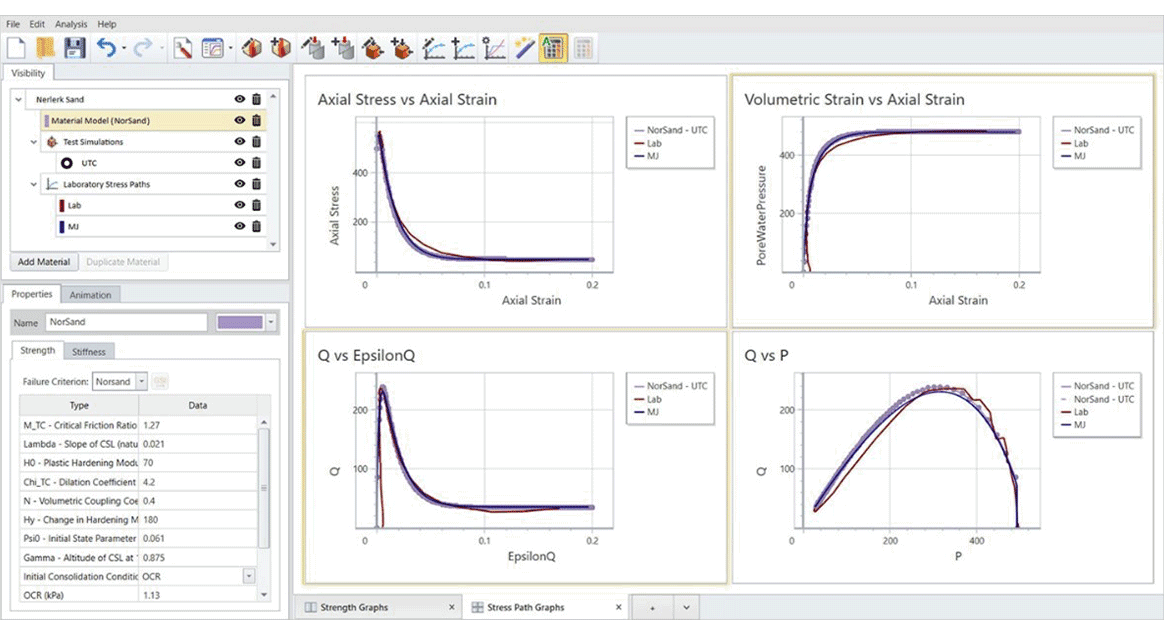Click the Name input field
1164x636 pixels.
[x=126, y=322]
